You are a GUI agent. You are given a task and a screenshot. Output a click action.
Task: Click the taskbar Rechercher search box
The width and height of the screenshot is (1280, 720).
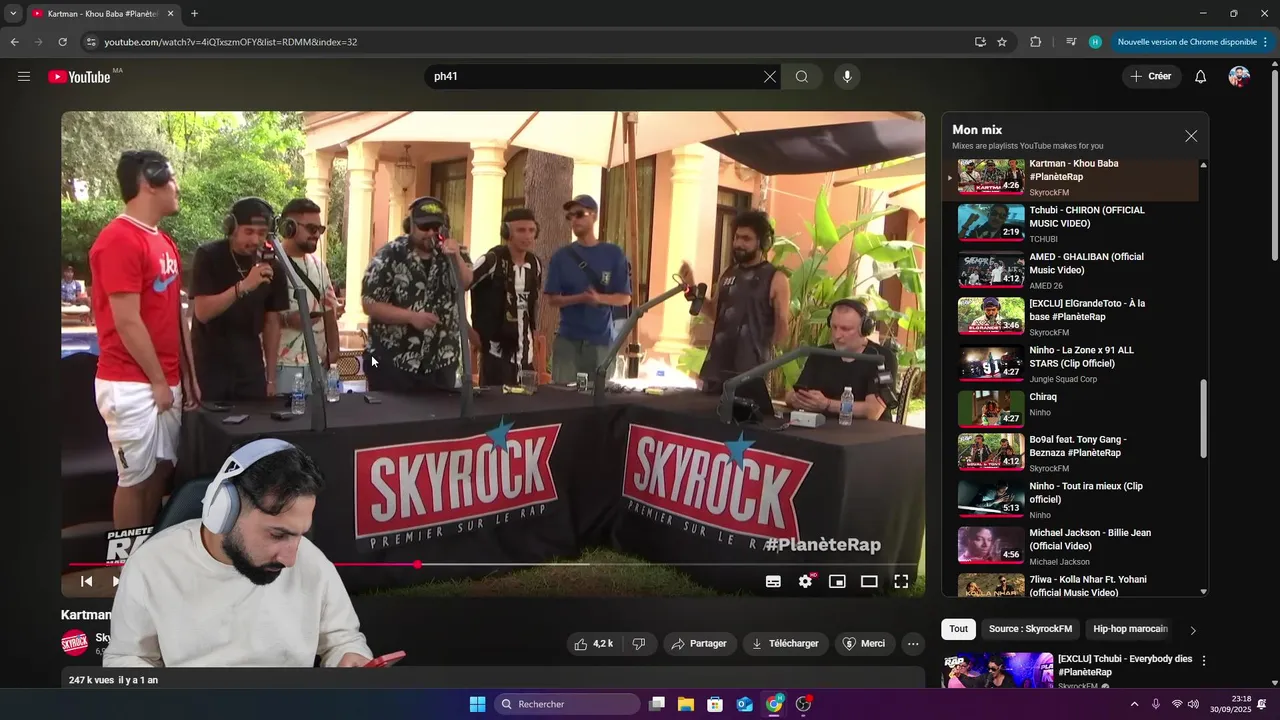[568, 704]
